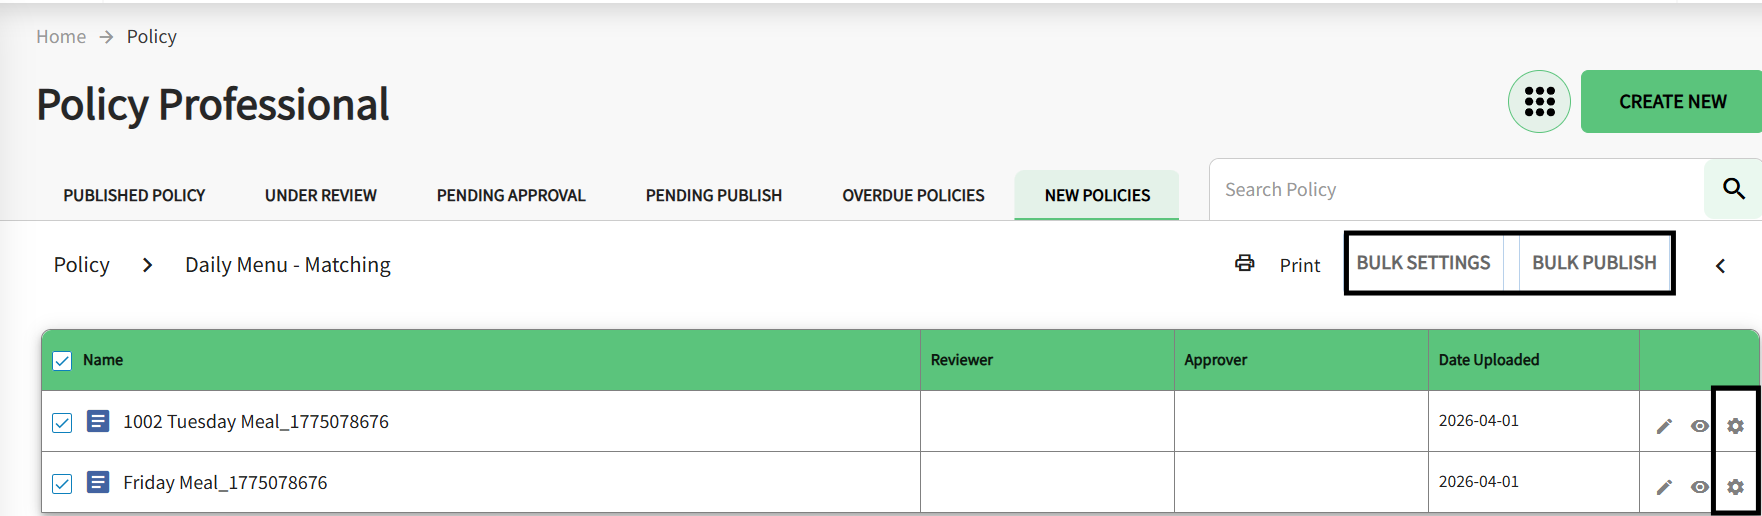This screenshot has width=1762, height=516.
Task: Open settings gear for 1002 Tuesday Meal
Action: [1735, 426]
